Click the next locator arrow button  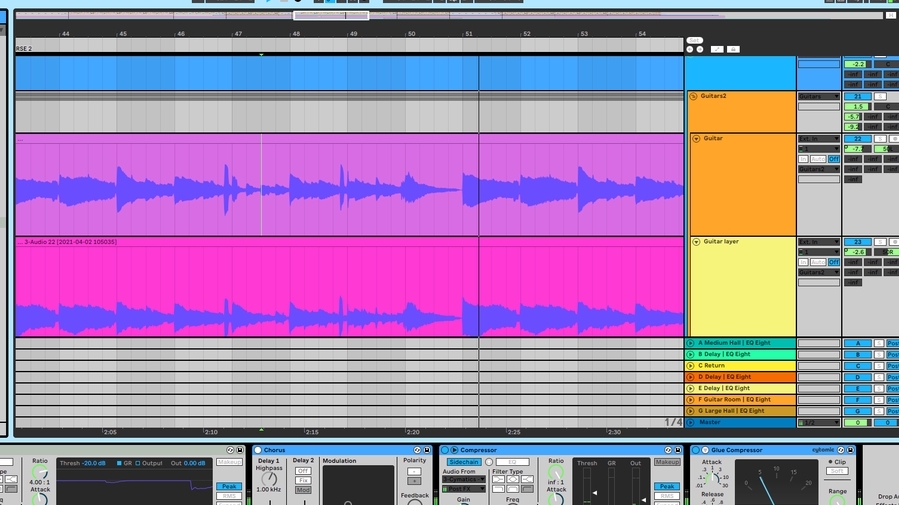[x=700, y=49]
